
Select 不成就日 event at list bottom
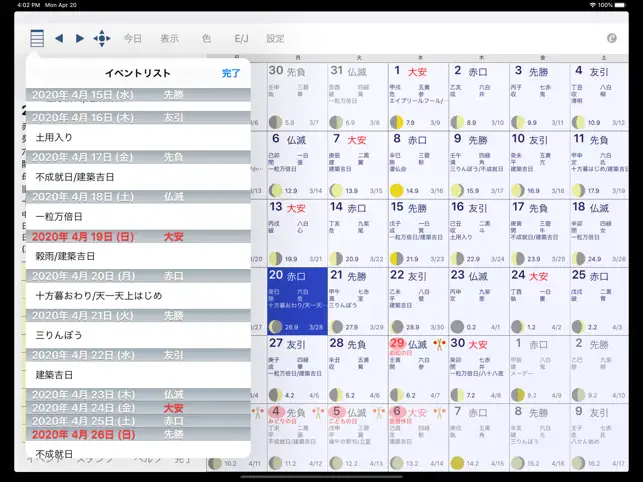click(138, 450)
